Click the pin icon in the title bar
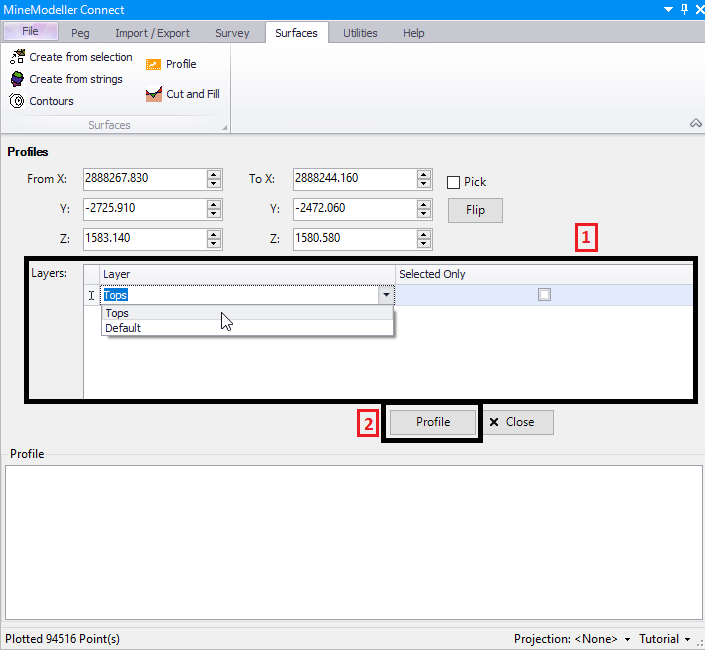Image resolution: width=705 pixels, height=650 pixels. click(683, 8)
